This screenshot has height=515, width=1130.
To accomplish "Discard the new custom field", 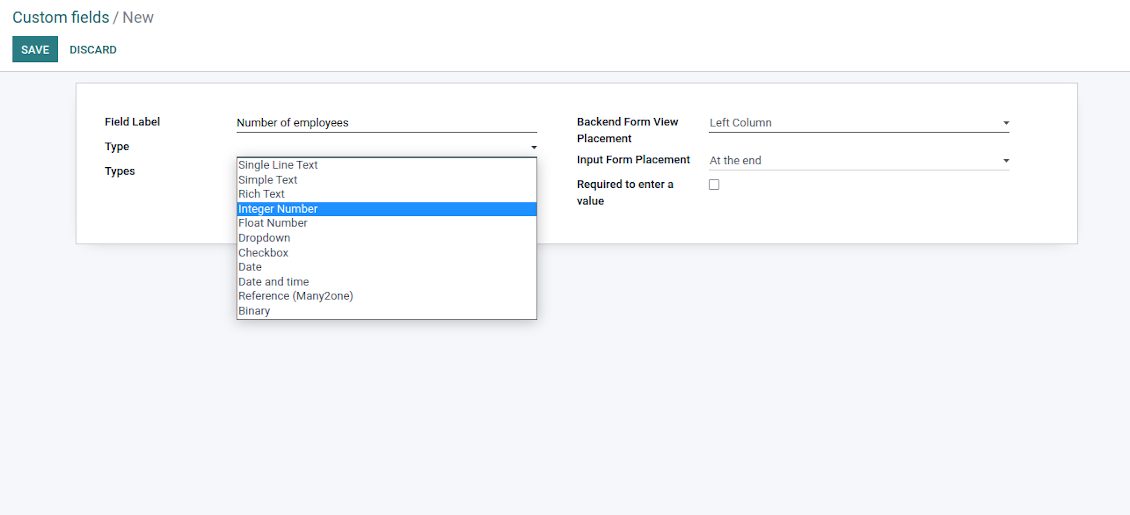I will point(93,50).
